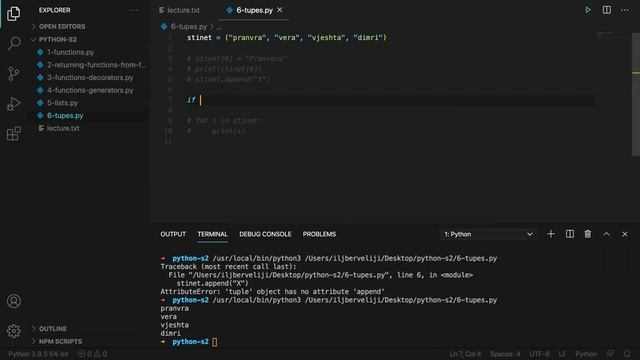
Task: Close the 6-tupes.py editor tab
Action: click(x=280, y=10)
